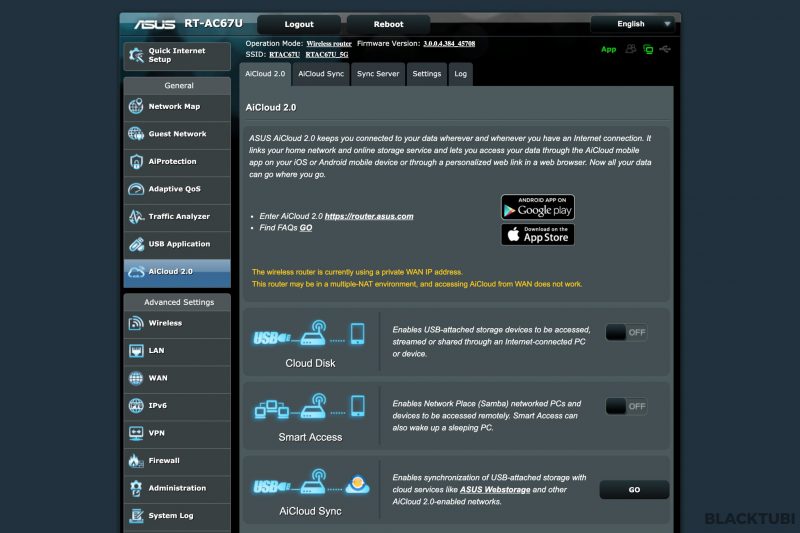This screenshot has height=533, width=800.
Task: Switch to the Log tab
Action: [461, 74]
